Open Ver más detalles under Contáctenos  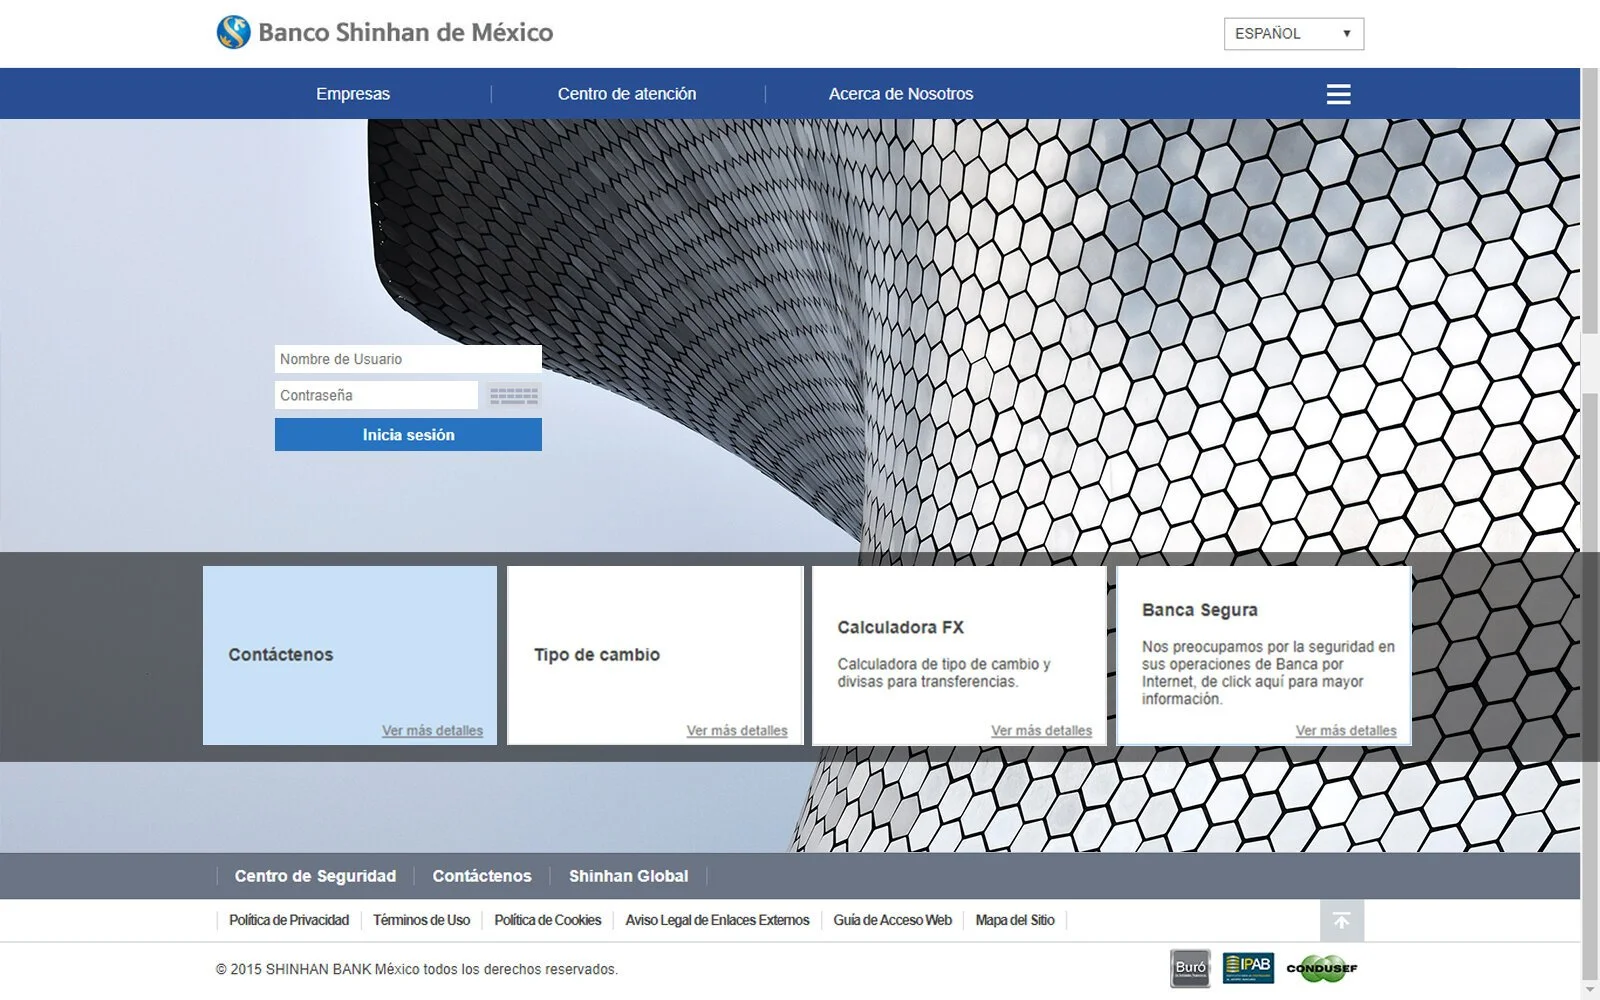tap(432, 731)
